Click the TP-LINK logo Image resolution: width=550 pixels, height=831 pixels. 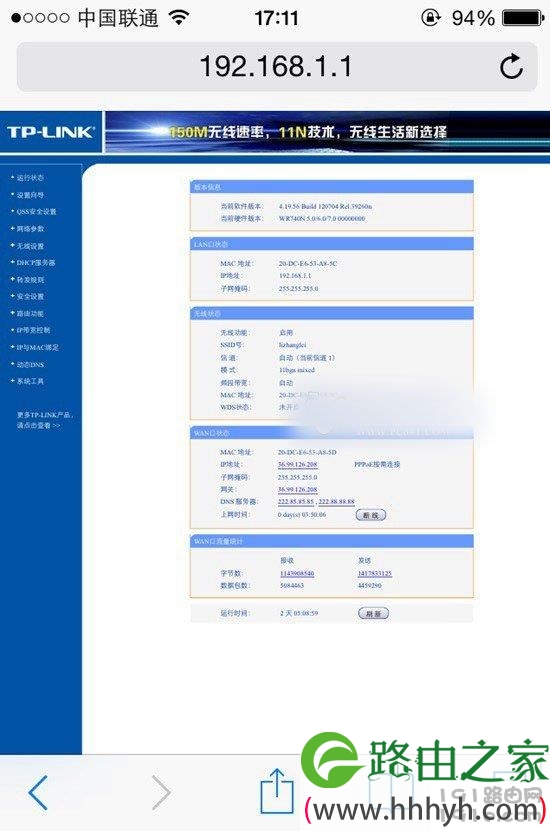tap(51, 132)
